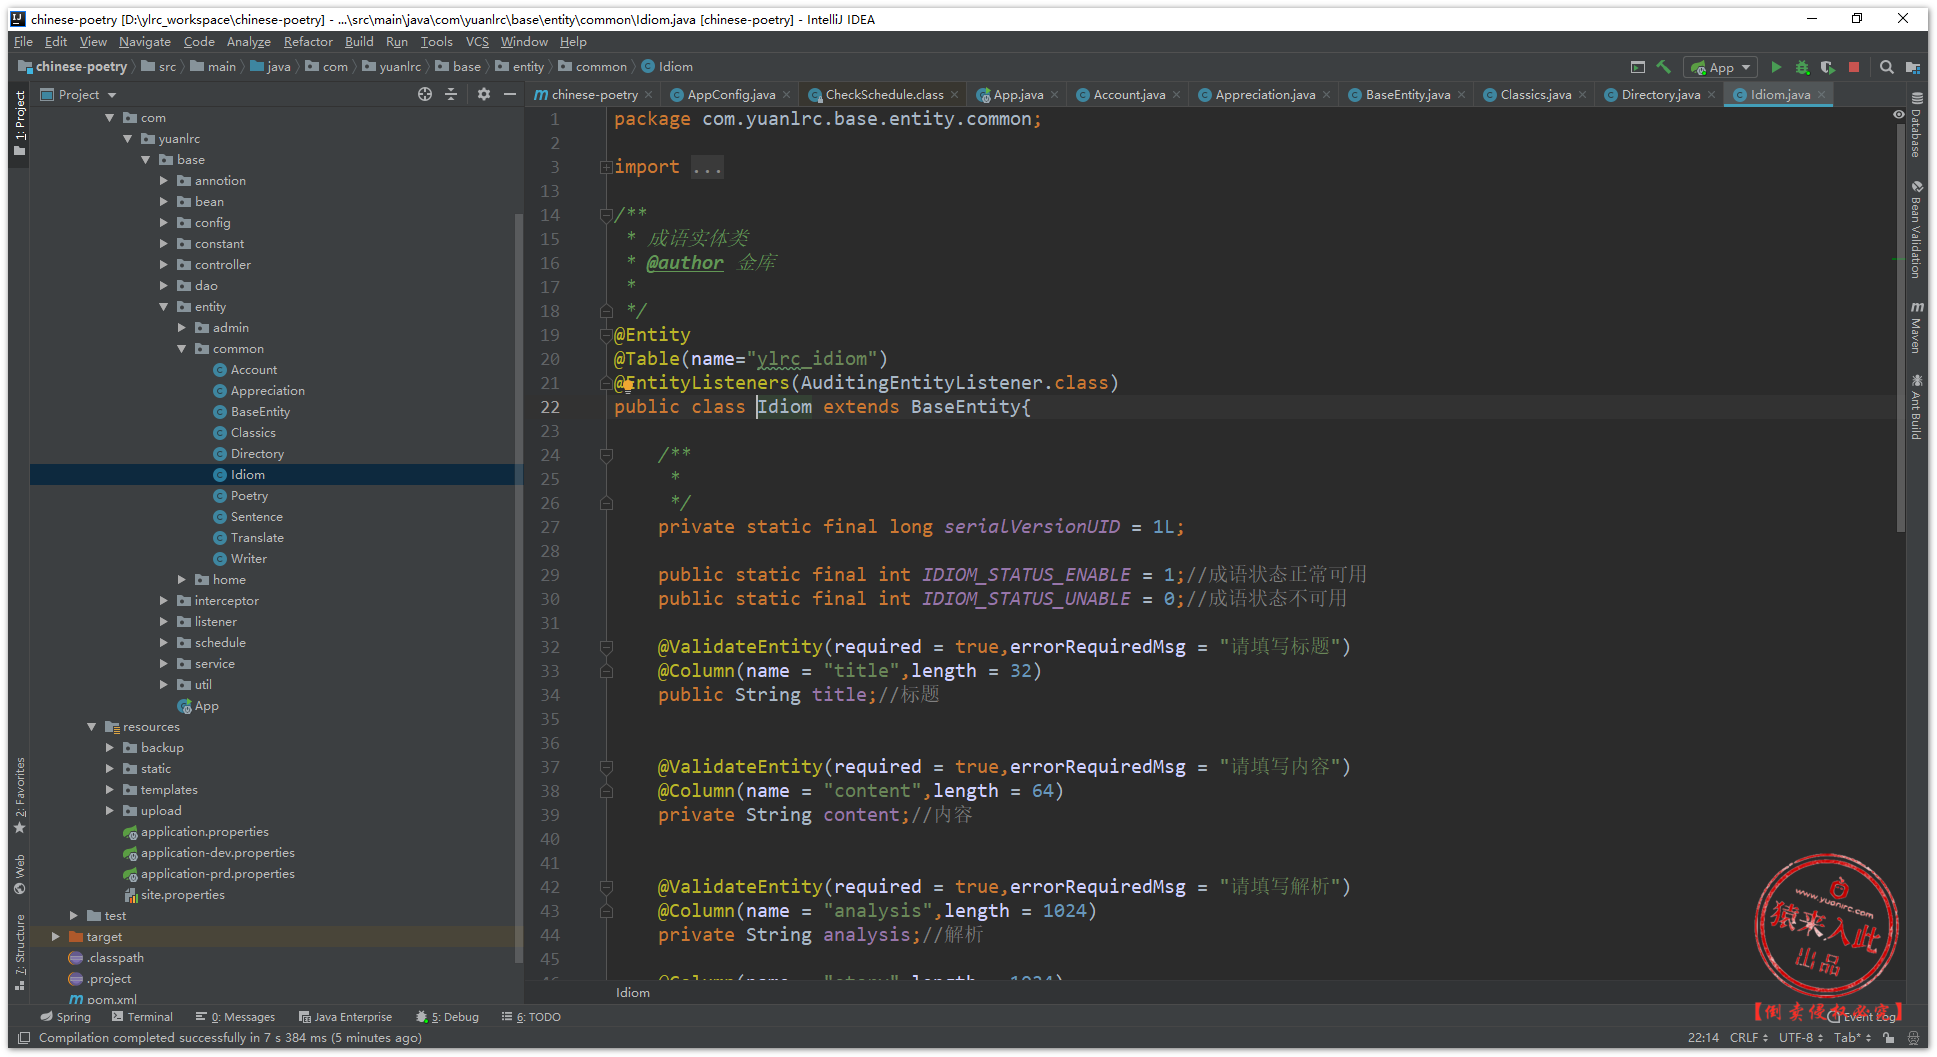Switch to the CheckSchedule.class tab
1937x1057 pixels.
click(x=884, y=95)
